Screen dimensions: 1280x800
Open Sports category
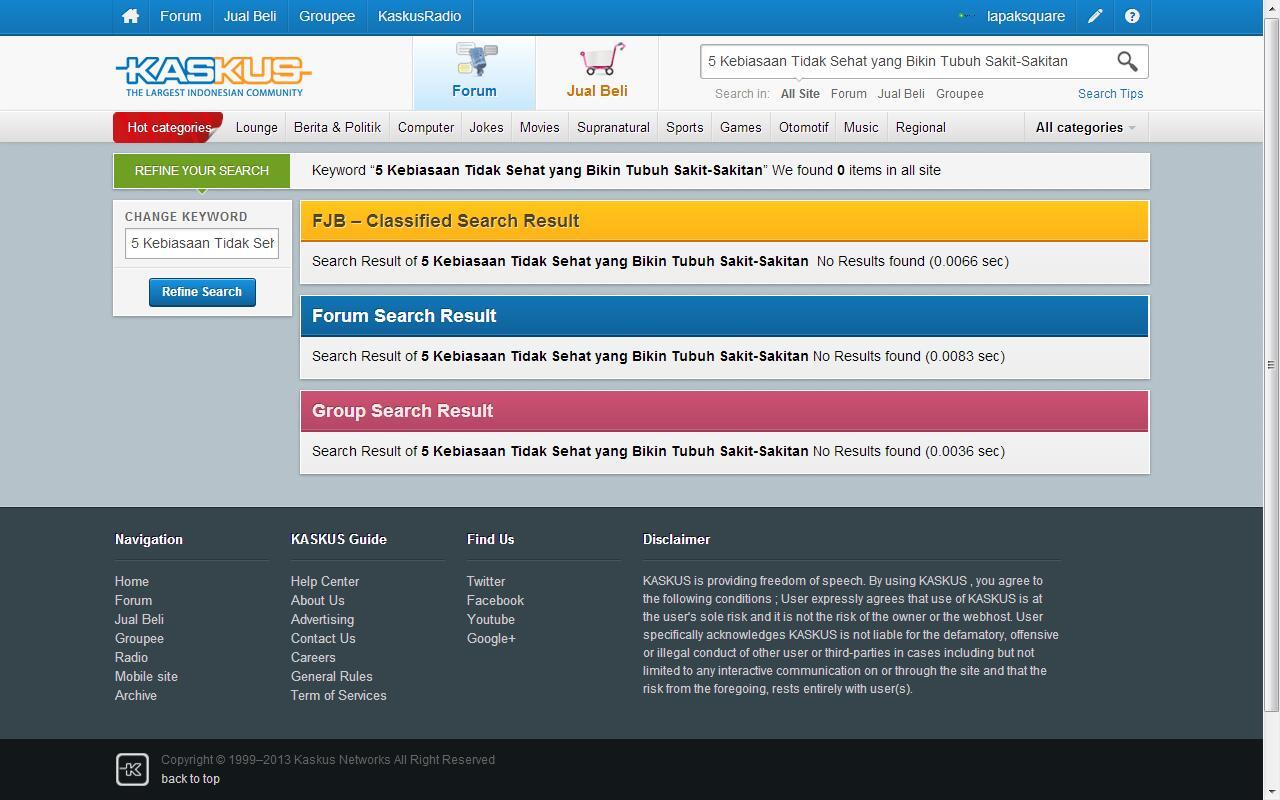pos(685,127)
